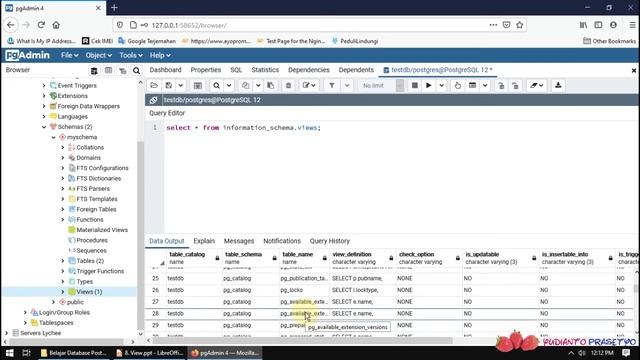Open the copy options dropdown
Viewport: 640px width, 360px height.
258,85
